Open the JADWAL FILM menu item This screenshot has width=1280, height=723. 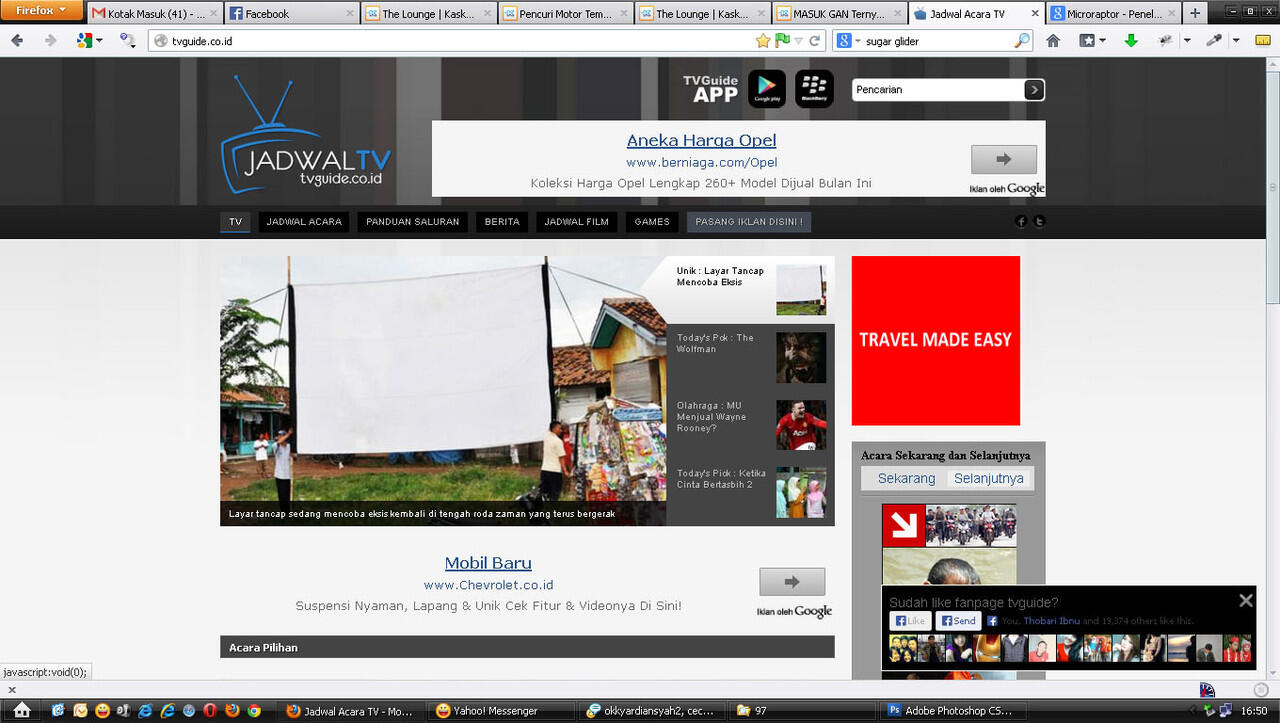pyautogui.click(x=577, y=222)
